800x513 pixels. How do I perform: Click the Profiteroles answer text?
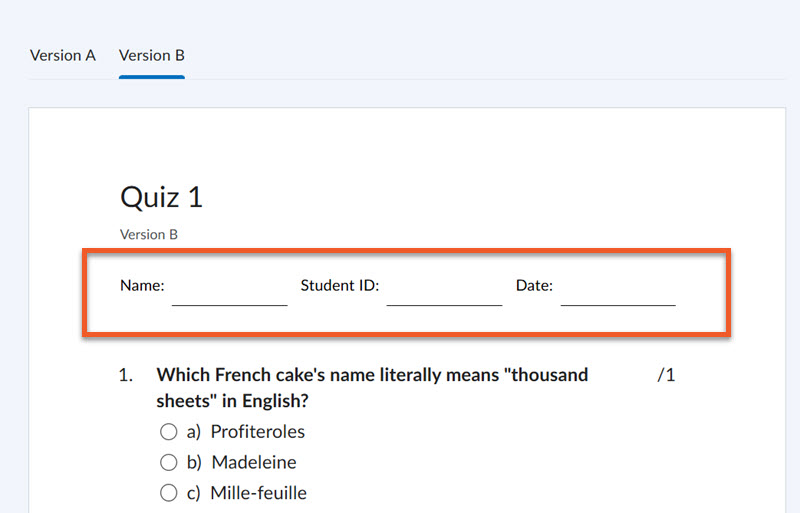[257, 432]
